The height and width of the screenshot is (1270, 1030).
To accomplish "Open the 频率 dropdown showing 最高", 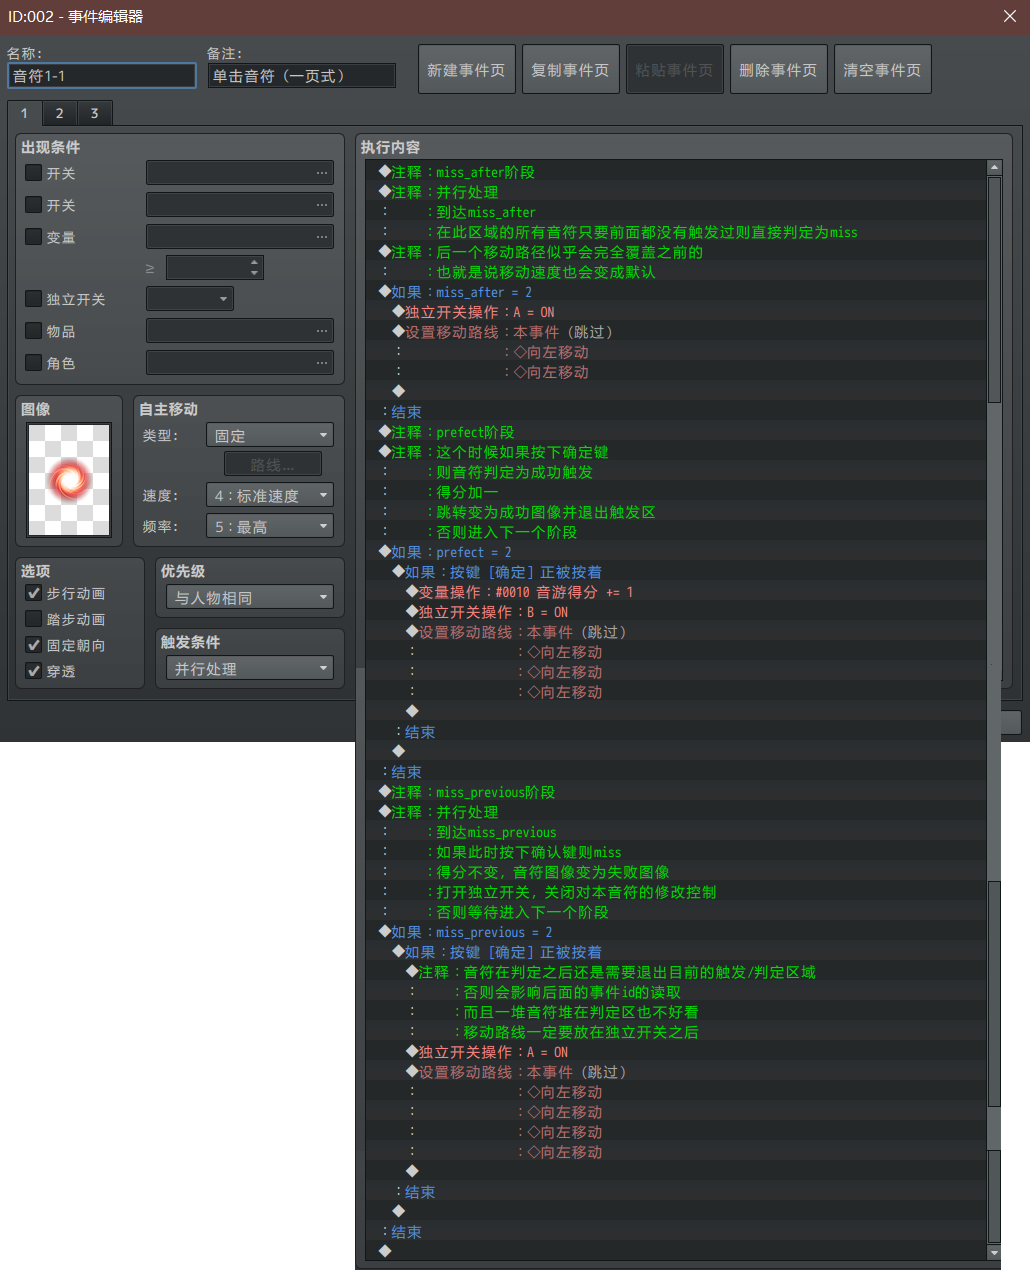I will coord(270,527).
